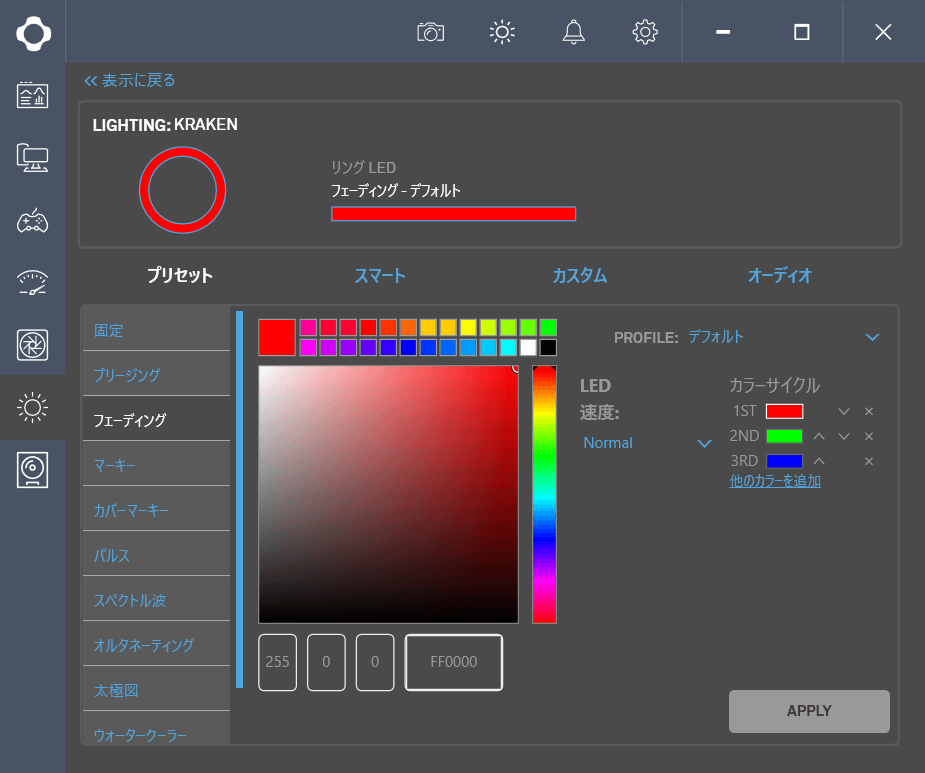Screen dimensions: 925x773
Task: Select the スペクトル波 preset
Action: coord(156,600)
